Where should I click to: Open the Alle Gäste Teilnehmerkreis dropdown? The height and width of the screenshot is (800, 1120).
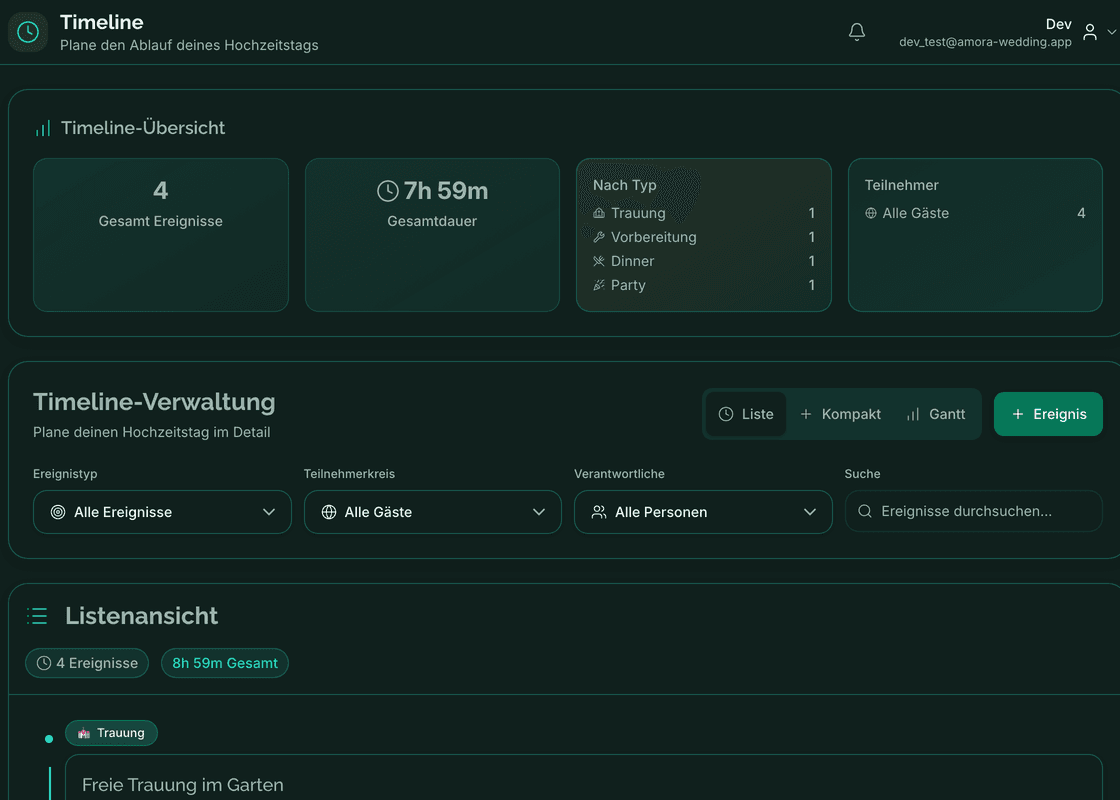[x=433, y=512]
